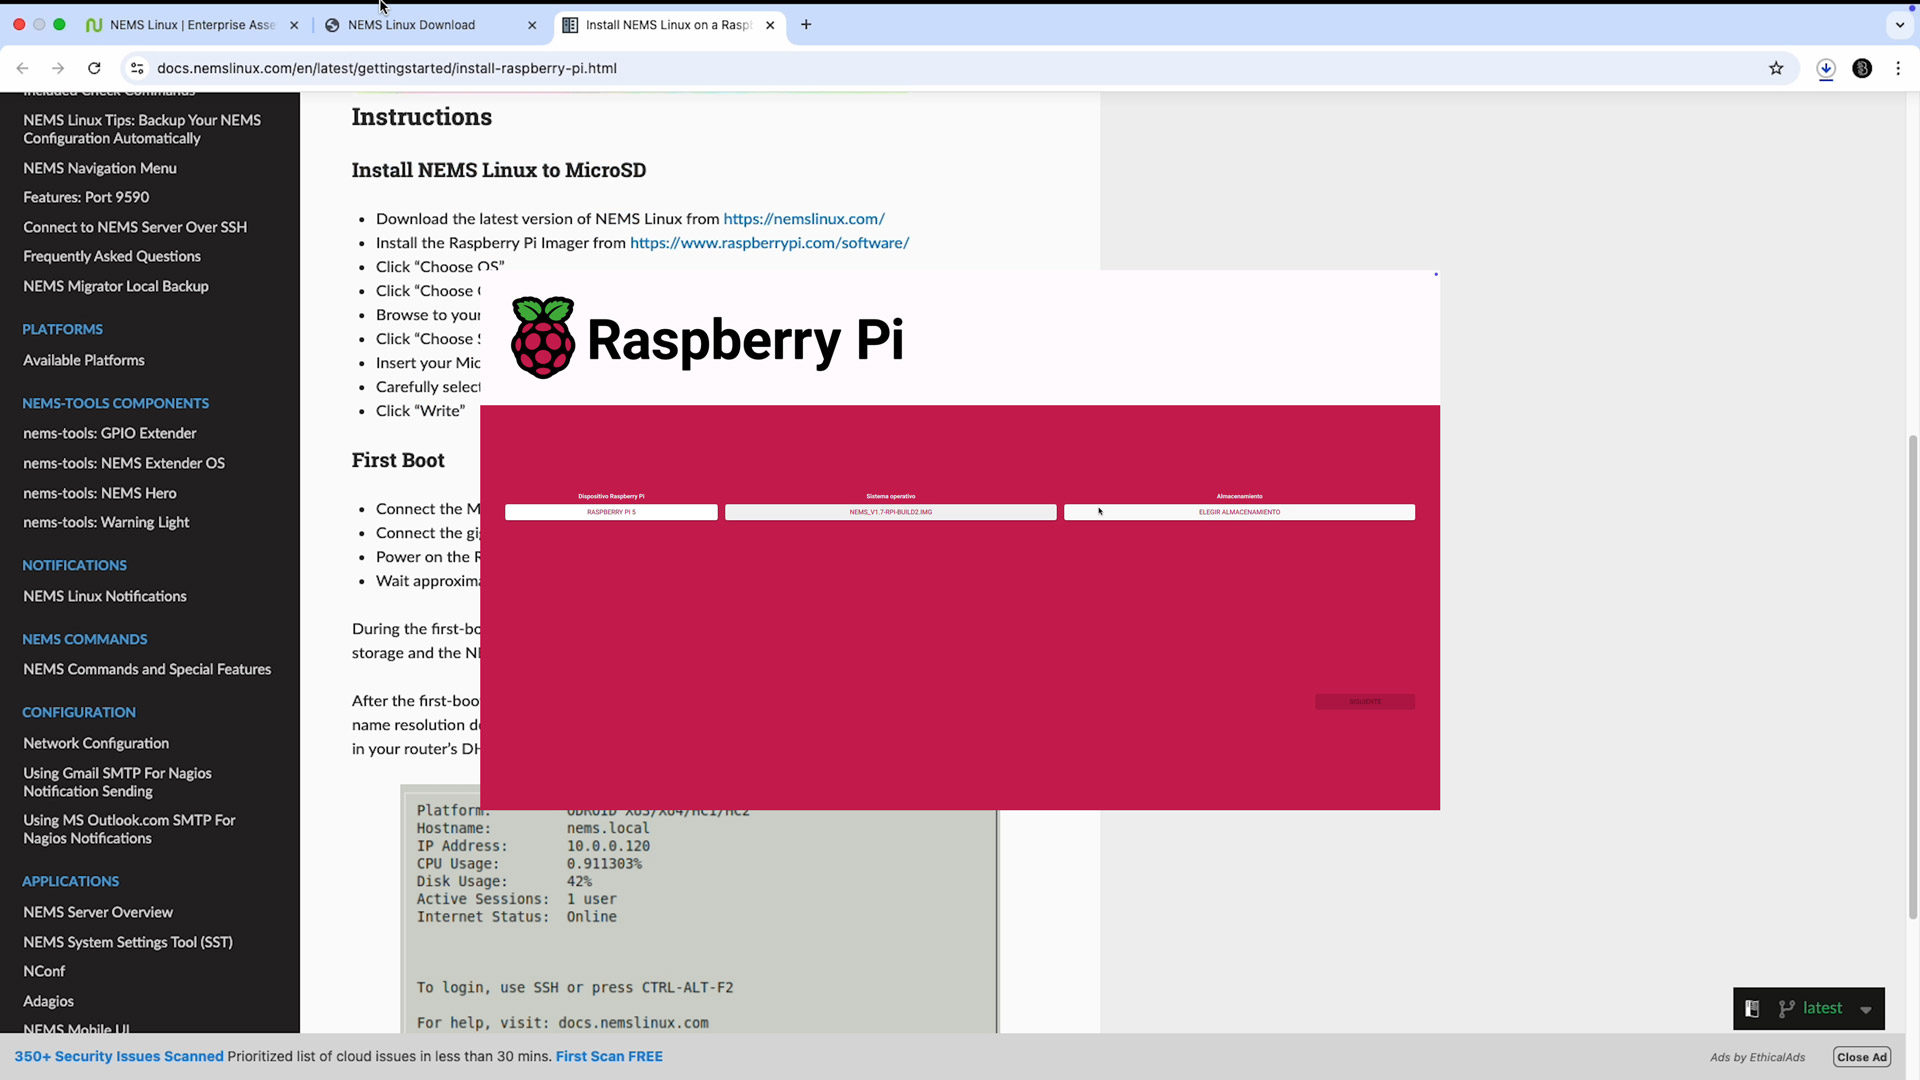Open Network Configuration sidebar link
This screenshot has width=1920, height=1080.
(96, 743)
